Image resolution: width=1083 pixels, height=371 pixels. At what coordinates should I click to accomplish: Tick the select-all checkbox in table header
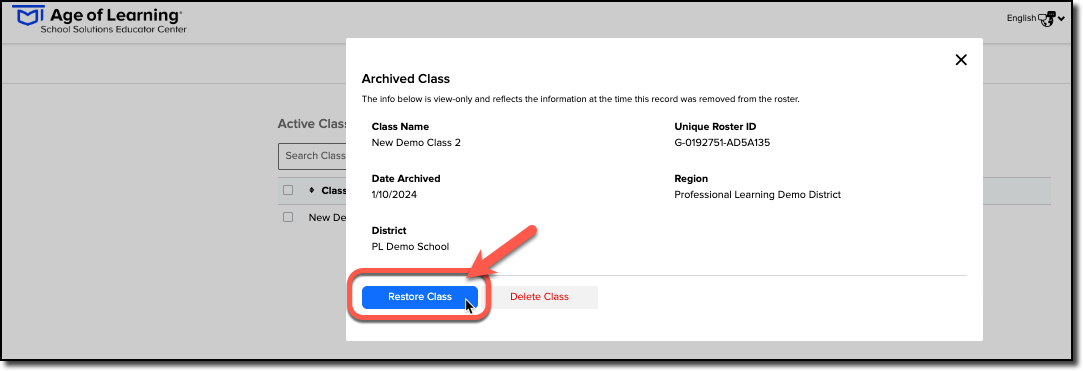pyautogui.click(x=288, y=190)
